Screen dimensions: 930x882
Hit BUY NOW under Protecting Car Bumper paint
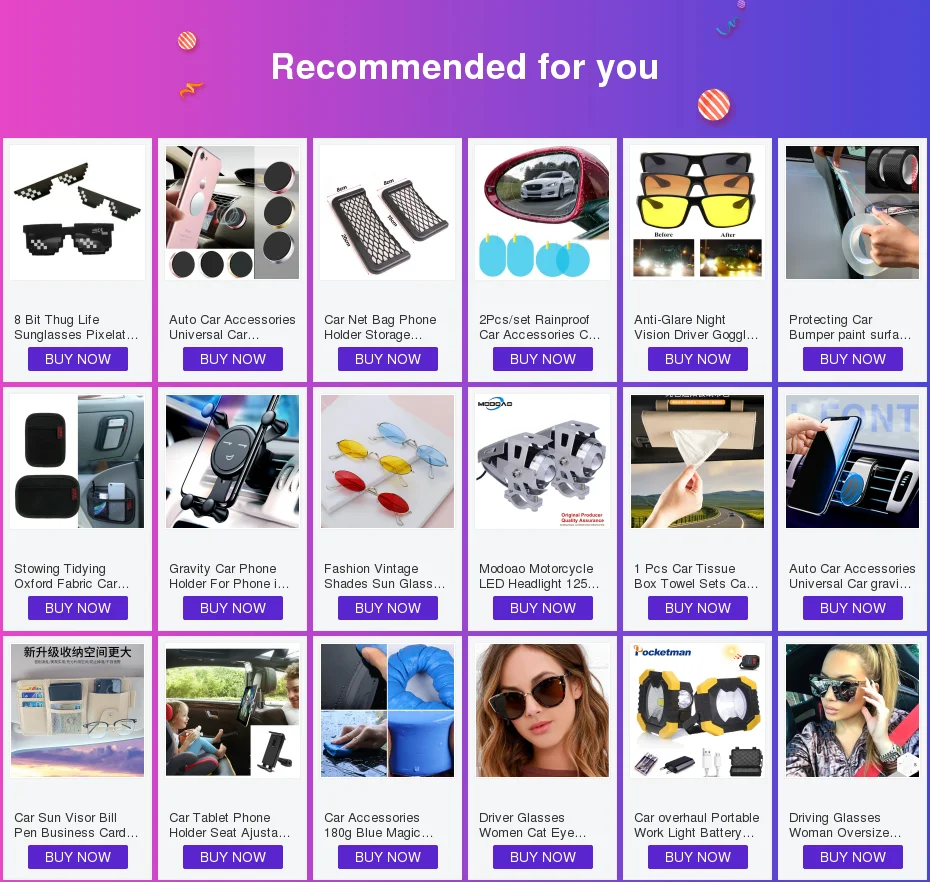point(853,359)
